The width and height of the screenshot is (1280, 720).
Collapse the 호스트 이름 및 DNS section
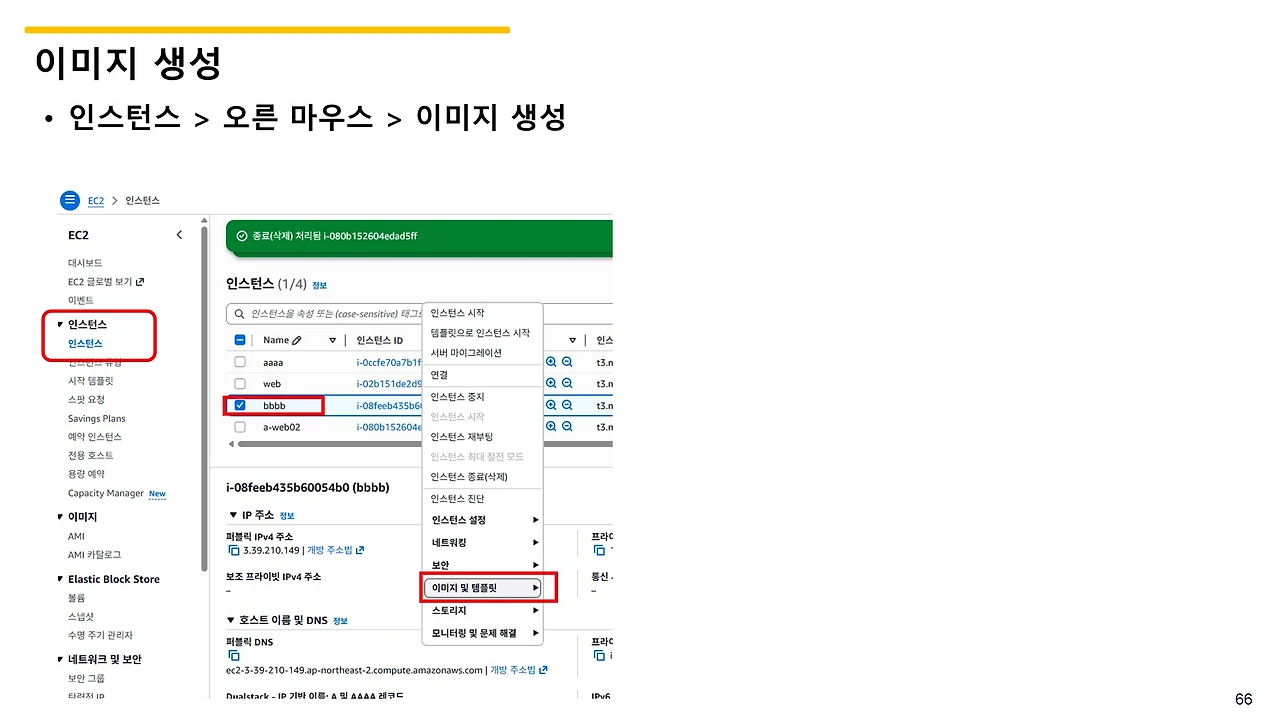pyautogui.click(x=233, y=620)
